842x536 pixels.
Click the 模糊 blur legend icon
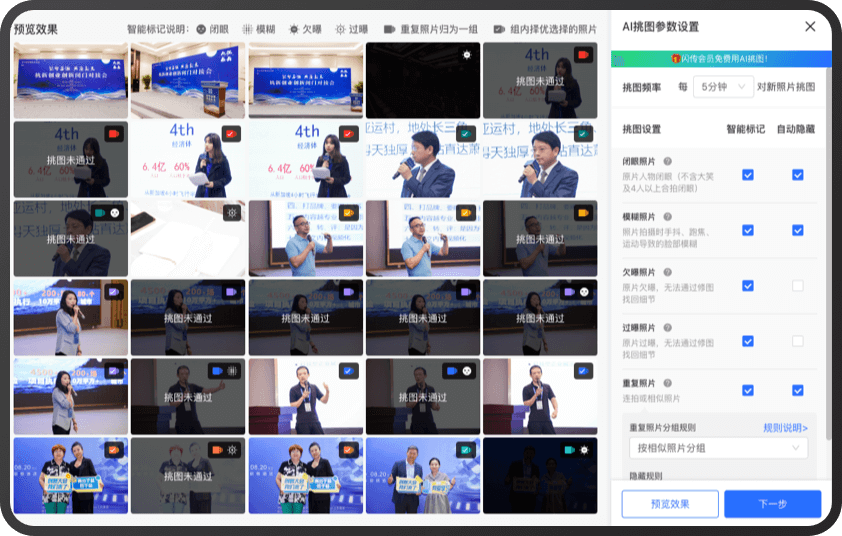pyautogui.click(x=248, y=30)
